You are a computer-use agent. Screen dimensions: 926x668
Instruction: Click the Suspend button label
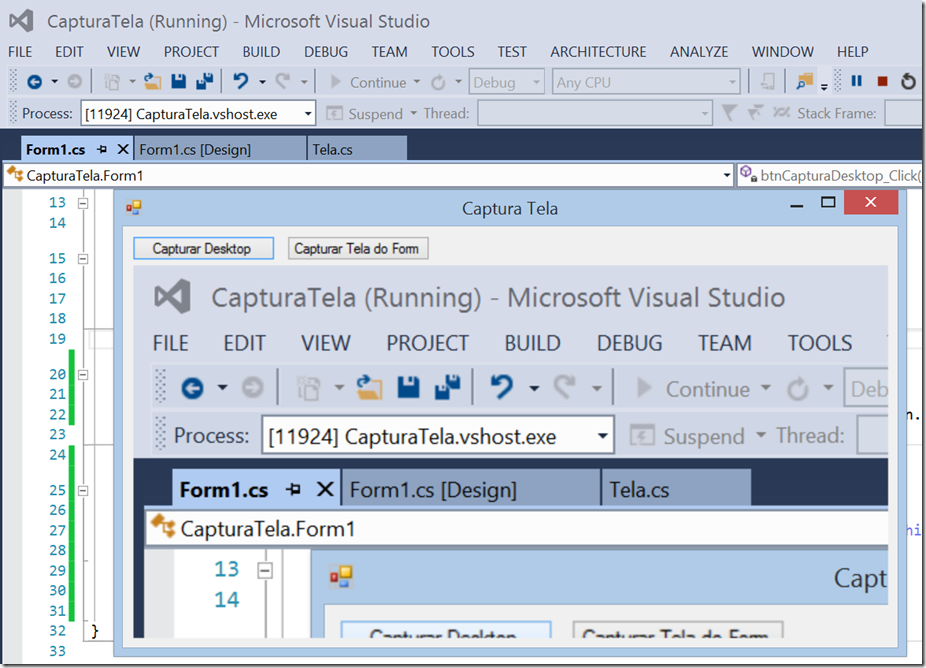click(376, 113)
